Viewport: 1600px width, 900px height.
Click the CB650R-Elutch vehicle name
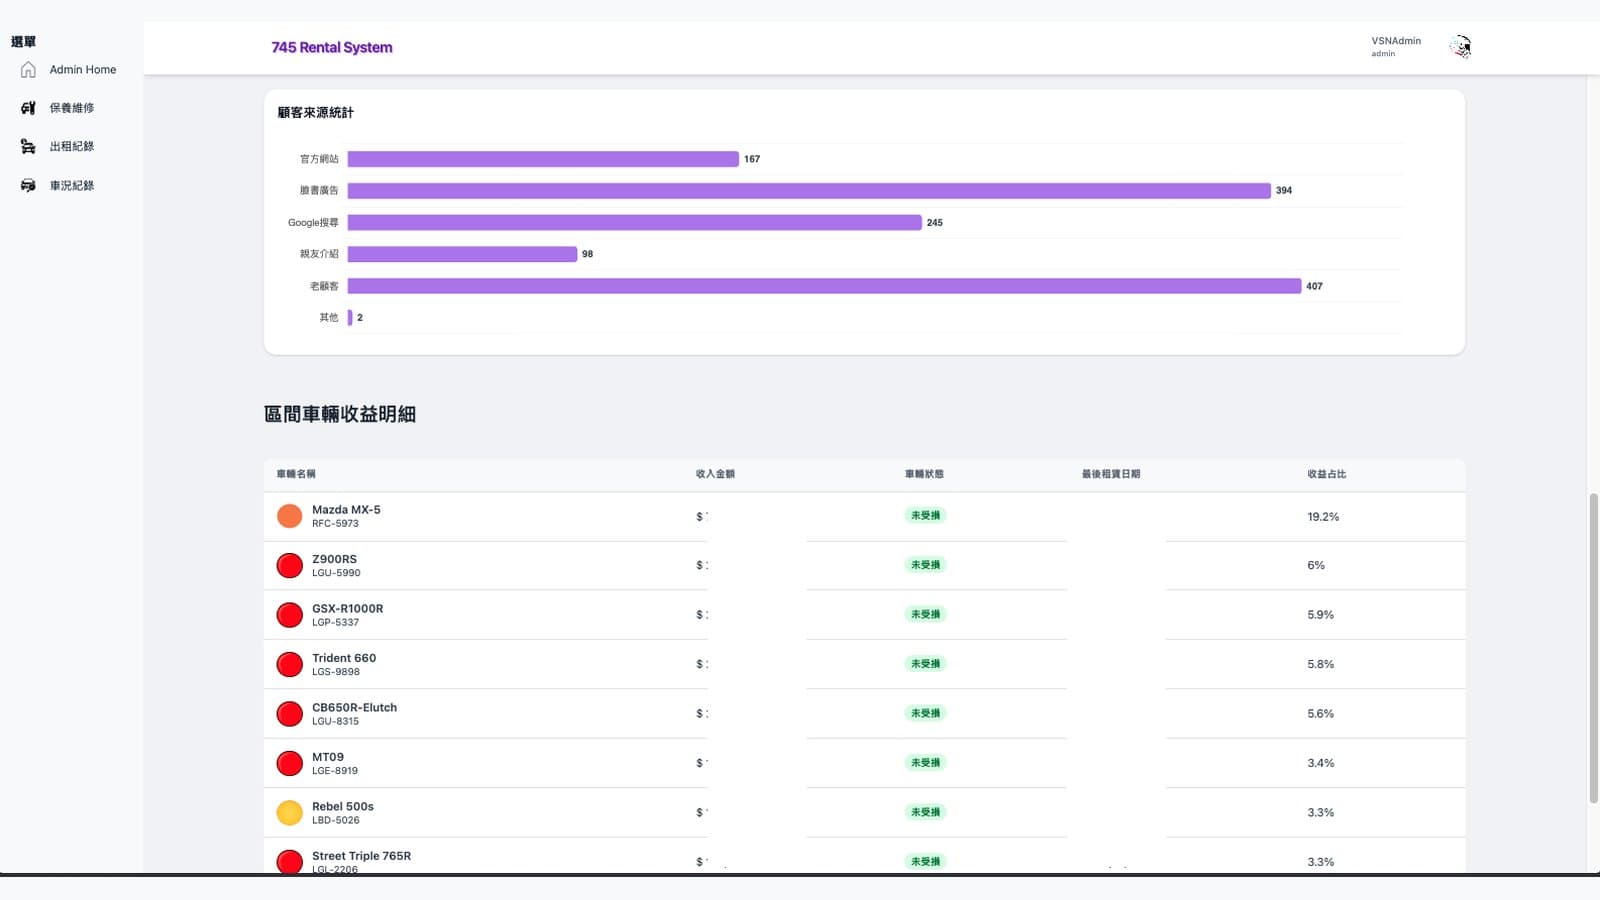click(354, 708)
